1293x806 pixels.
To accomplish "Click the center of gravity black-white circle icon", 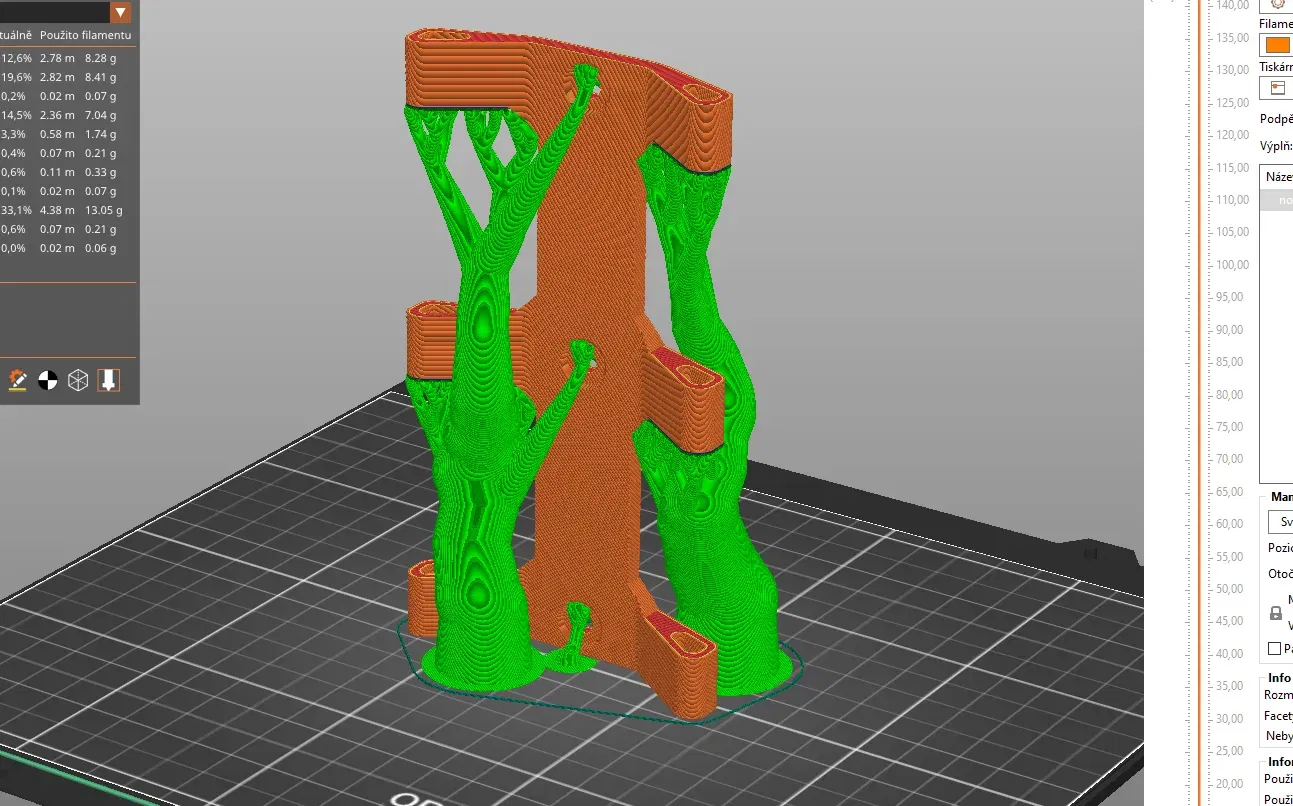I will click(47, 380).
